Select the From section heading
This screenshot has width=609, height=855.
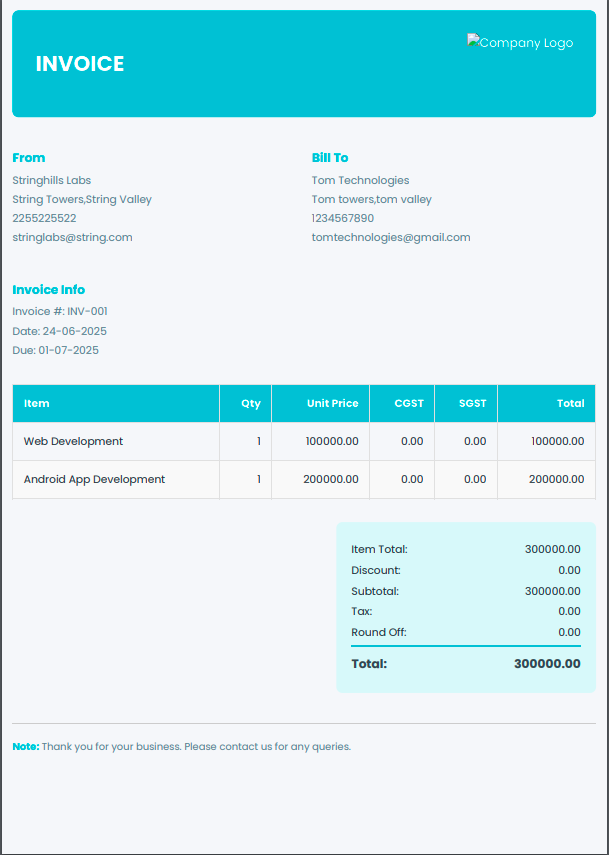point(28,158)
